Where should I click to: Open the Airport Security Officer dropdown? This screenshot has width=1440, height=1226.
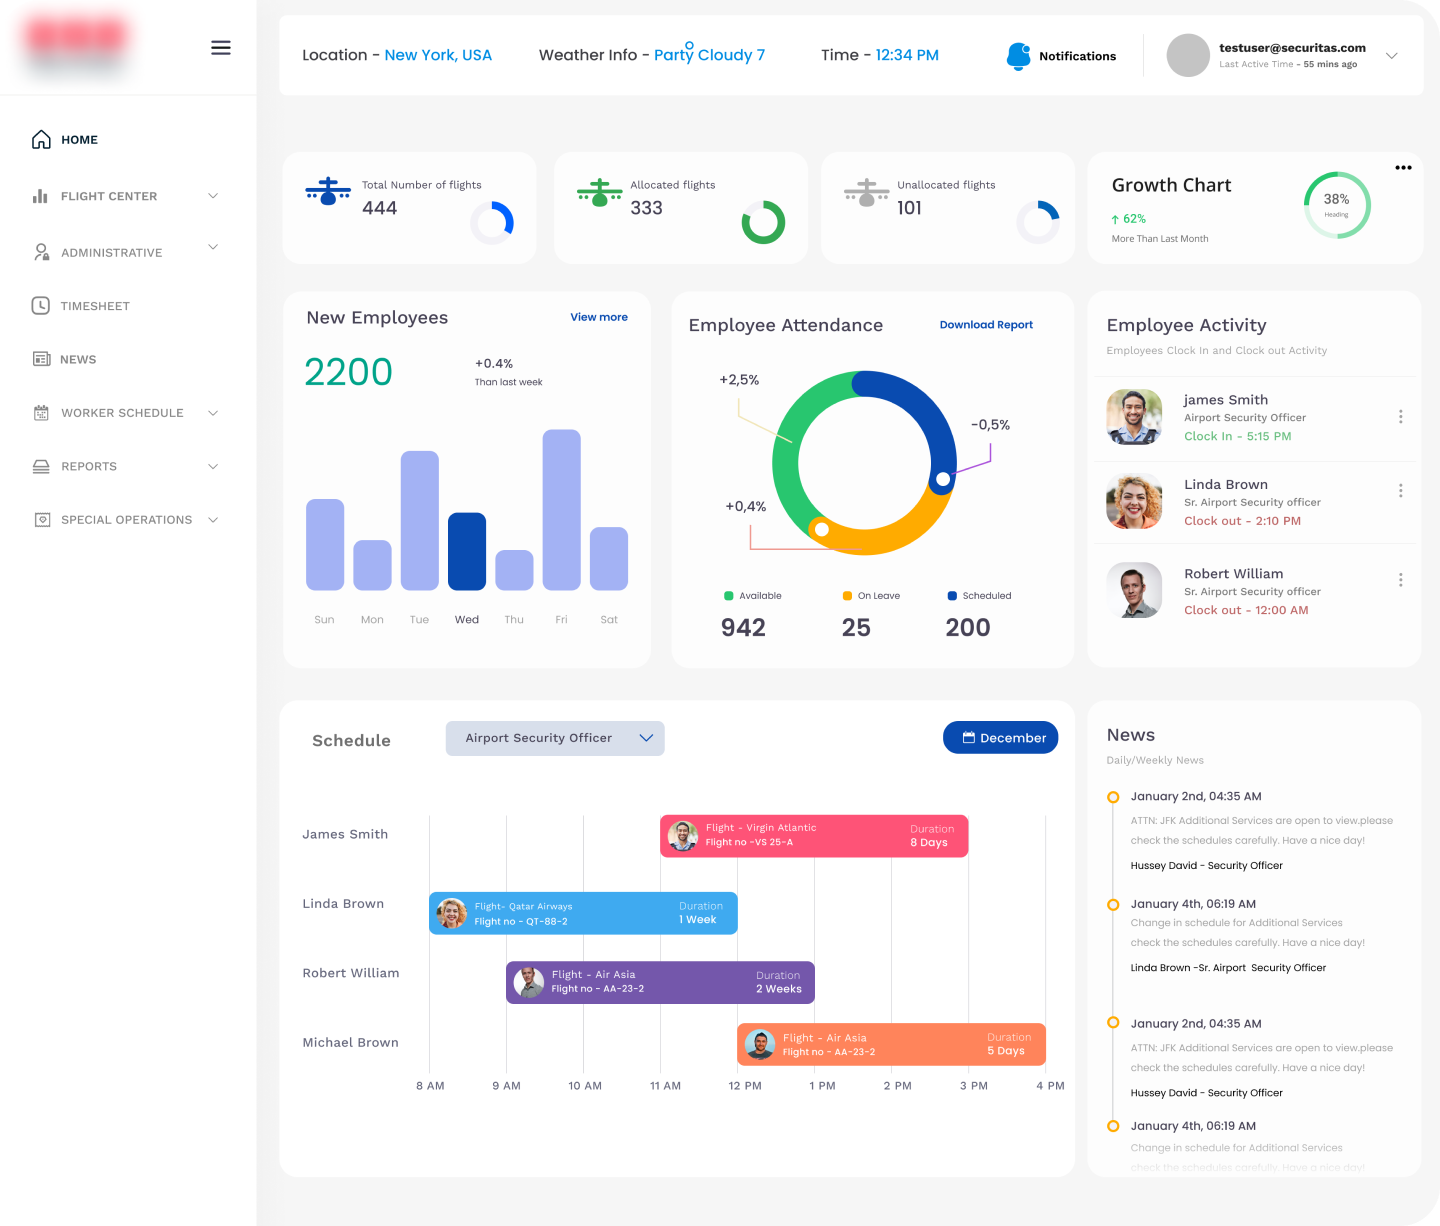(x=555, y=738)
